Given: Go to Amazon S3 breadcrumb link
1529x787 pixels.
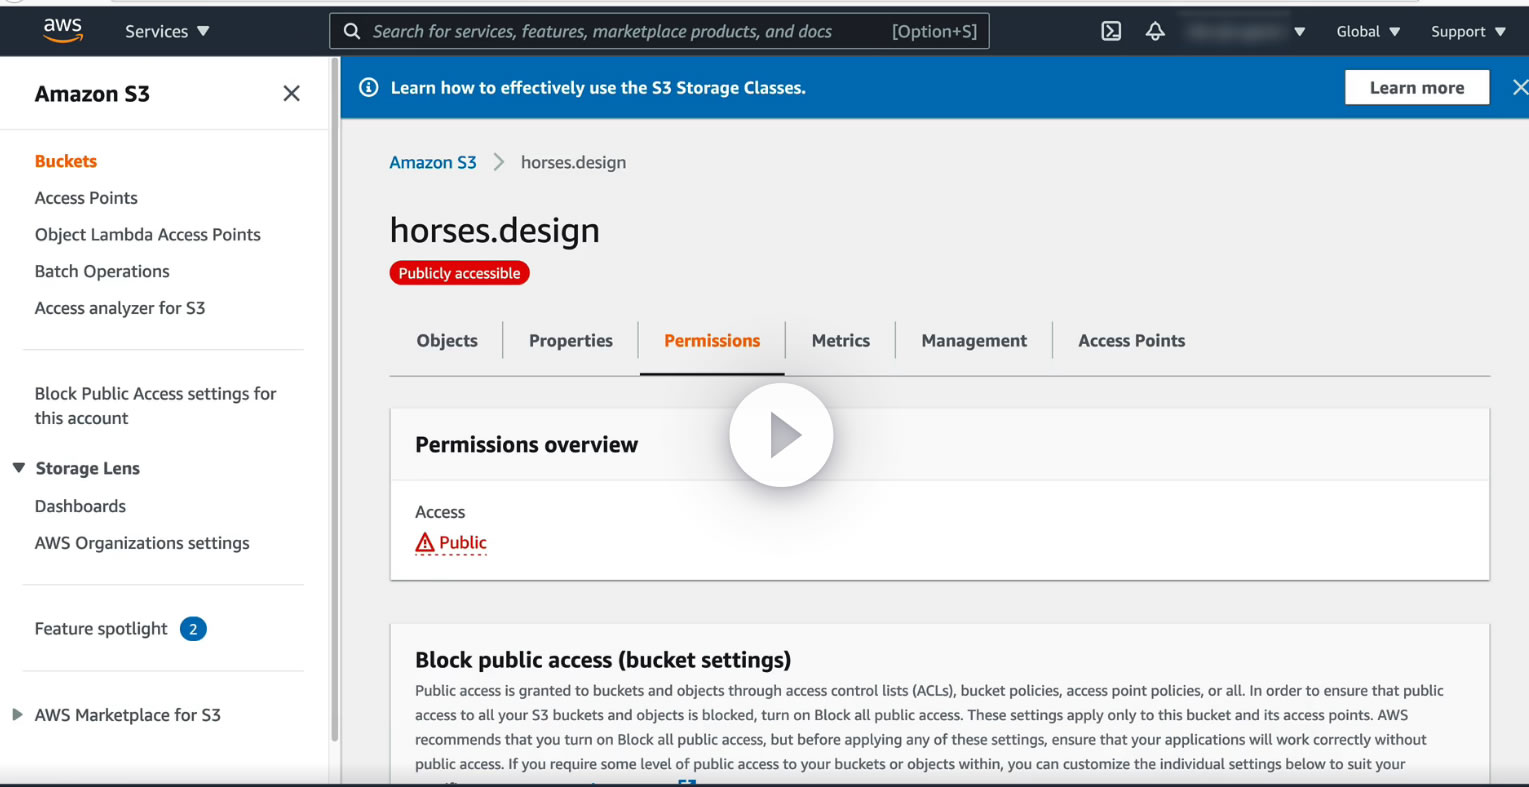Looking at the screenshot, I should [x=433, y=162].
